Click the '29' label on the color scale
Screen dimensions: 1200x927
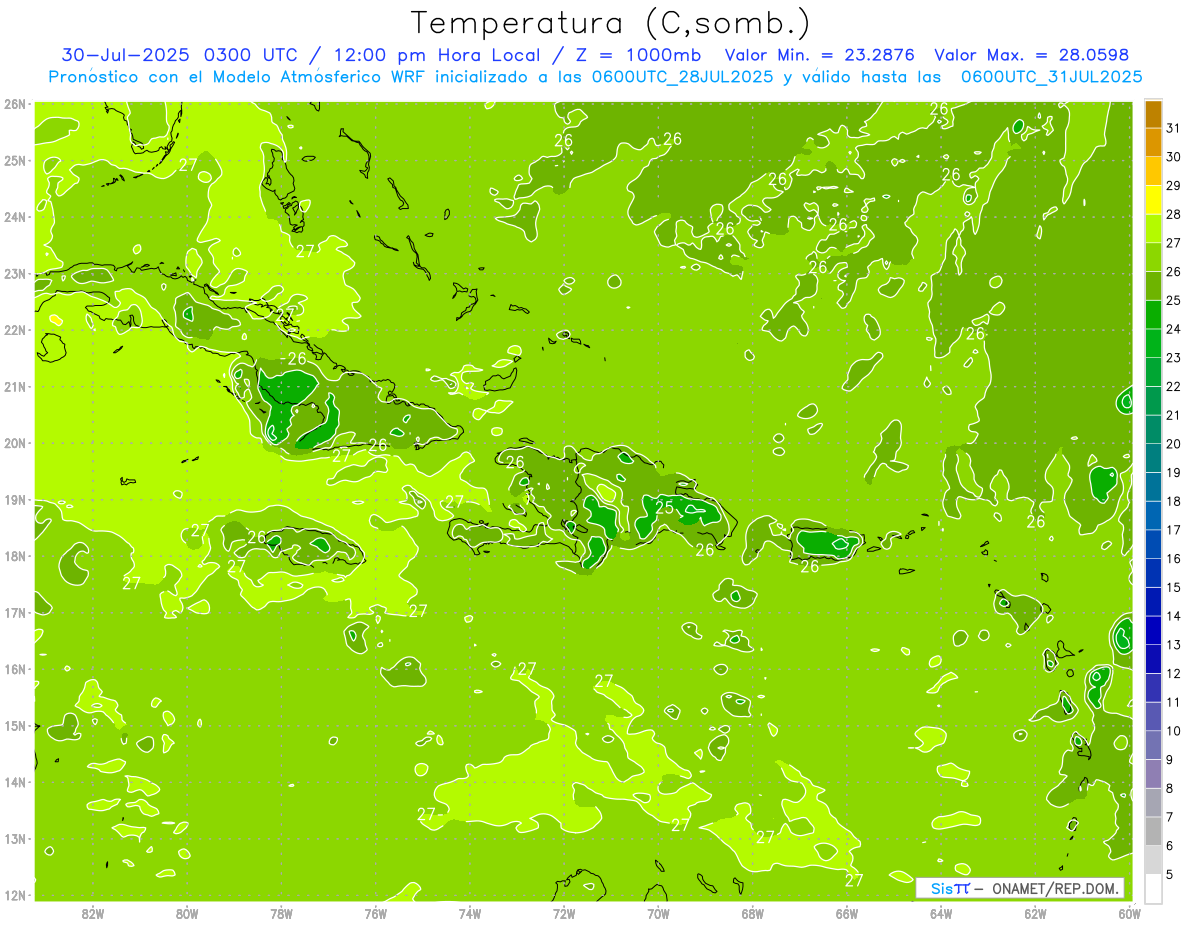[x=1173, y=186]
